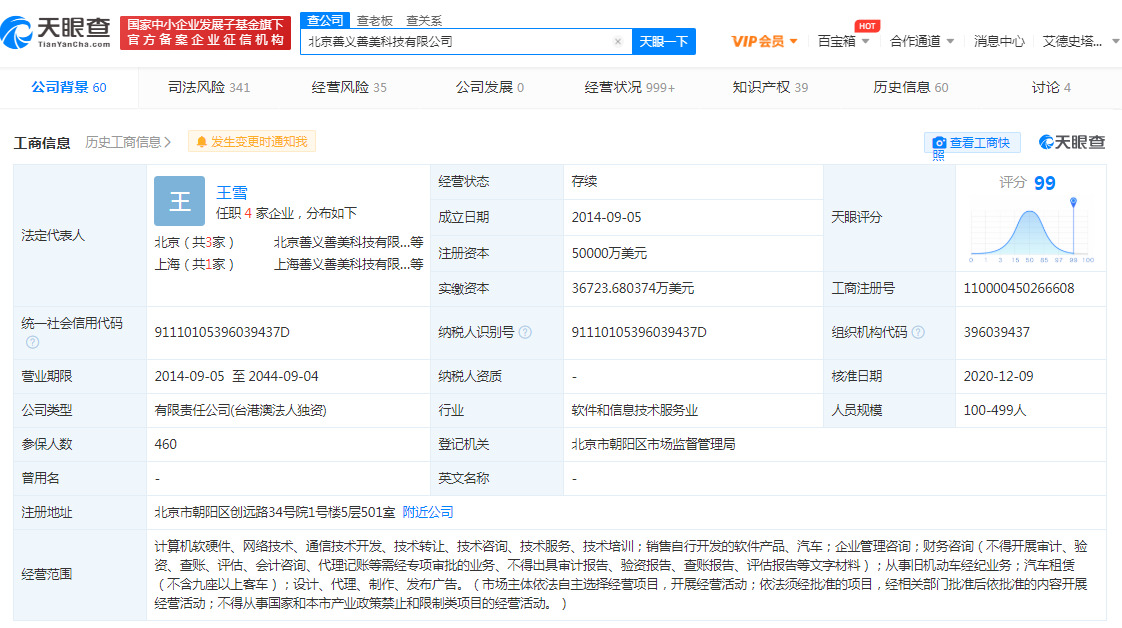This screenshot has width=1122, height=628.
Task: Click the 天眼评分 distribution chart
Action: [1030, 230]
